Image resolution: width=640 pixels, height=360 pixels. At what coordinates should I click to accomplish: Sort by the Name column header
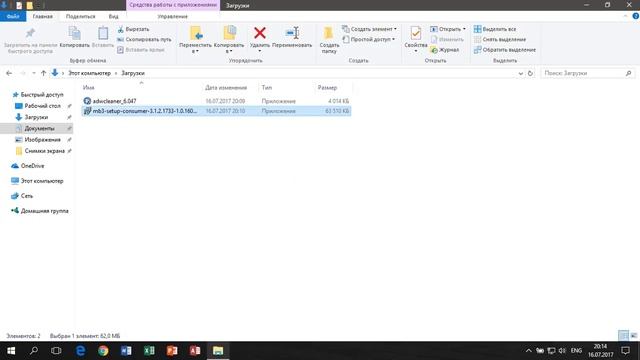click(88, 88)
